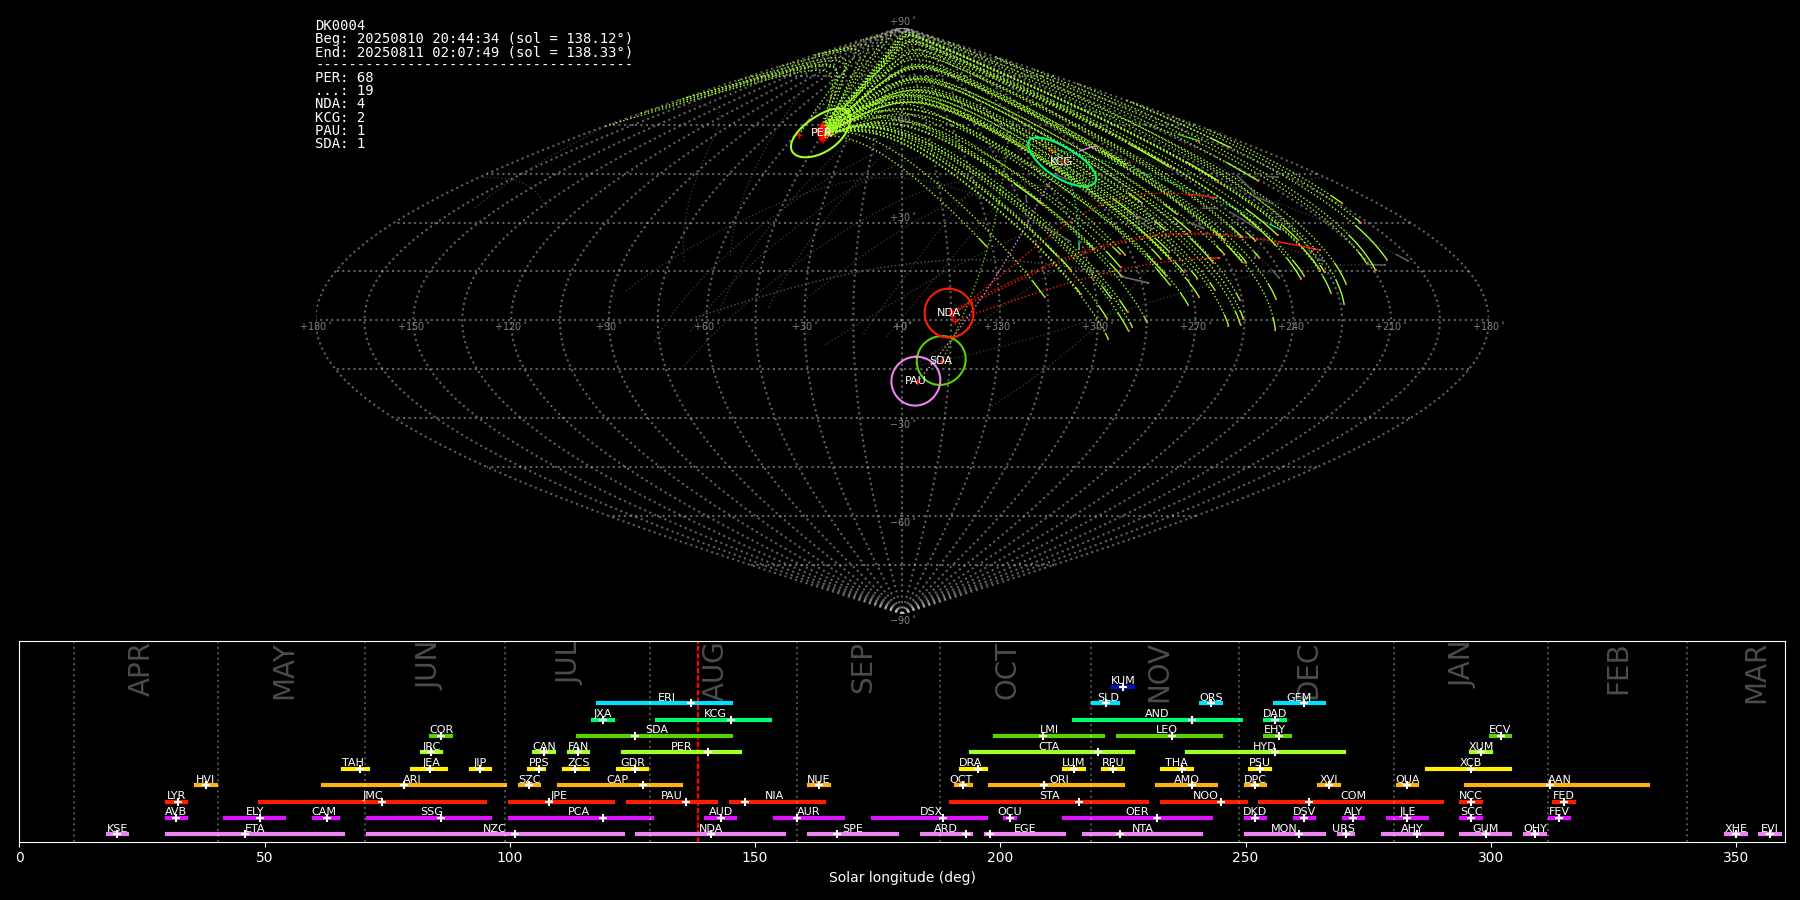Click the 'PAU: 1' count in legend
1800x900 pixels.
pos(340,131)
